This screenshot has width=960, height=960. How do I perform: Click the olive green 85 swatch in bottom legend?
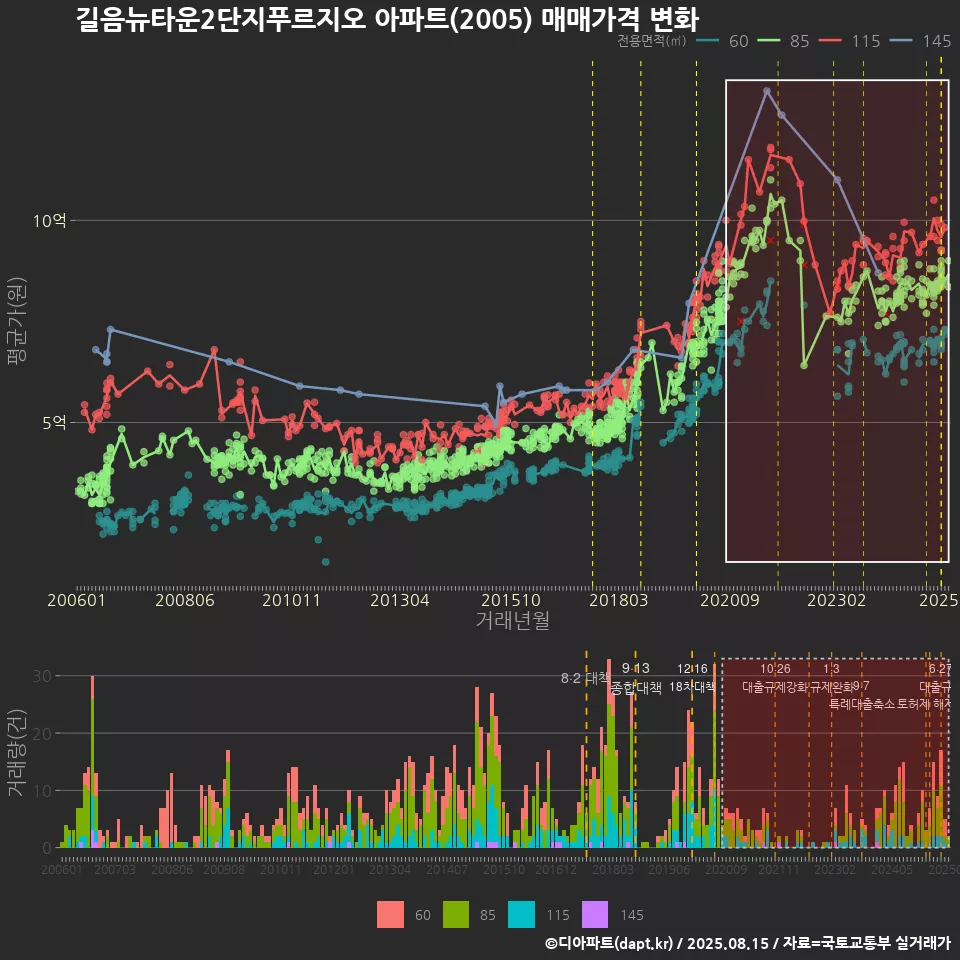click(x=456, y=915)
